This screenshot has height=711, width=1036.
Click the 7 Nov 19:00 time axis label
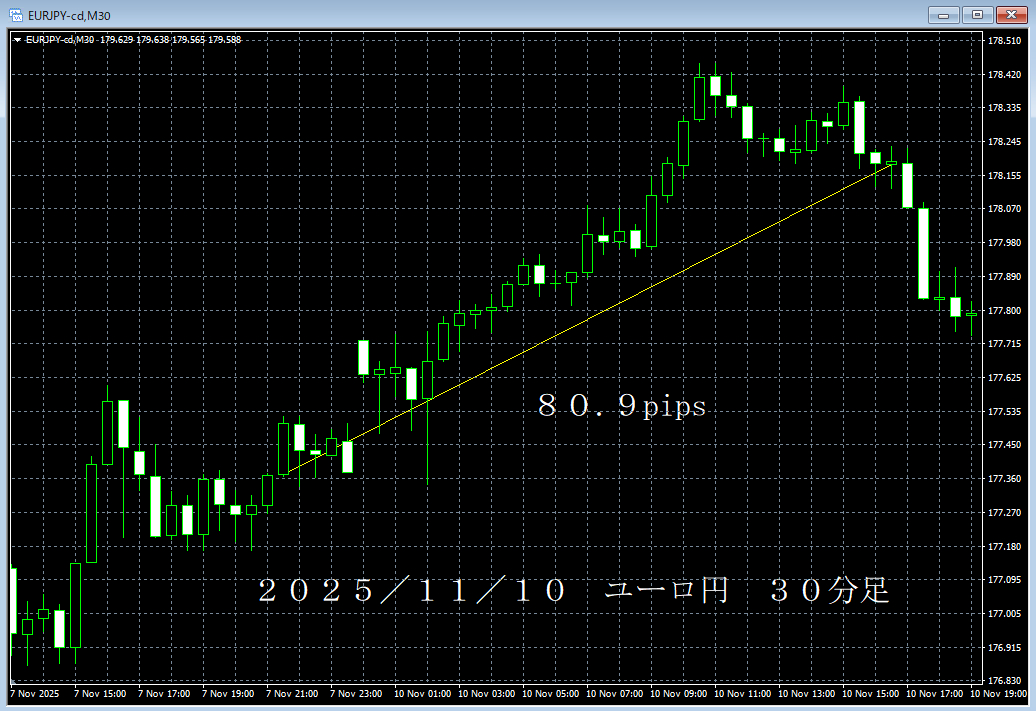tap(228, 694)
